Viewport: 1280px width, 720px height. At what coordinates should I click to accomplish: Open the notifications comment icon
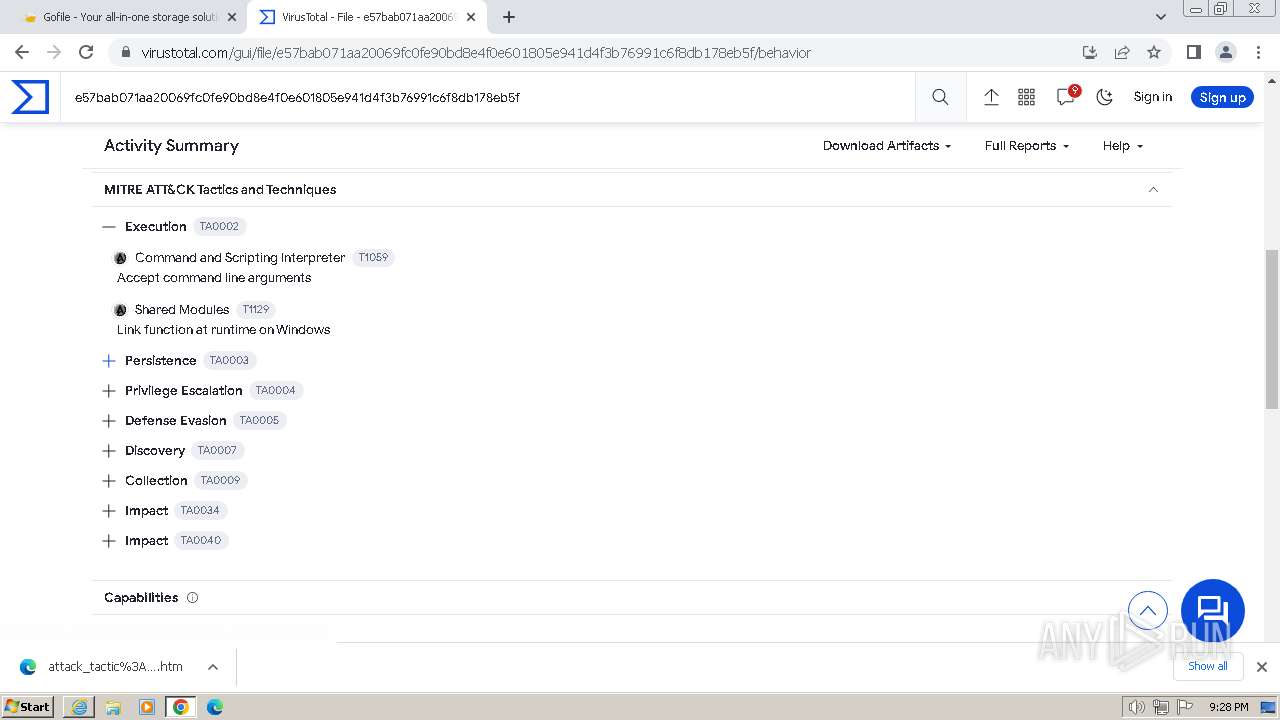click(1066, 97)
